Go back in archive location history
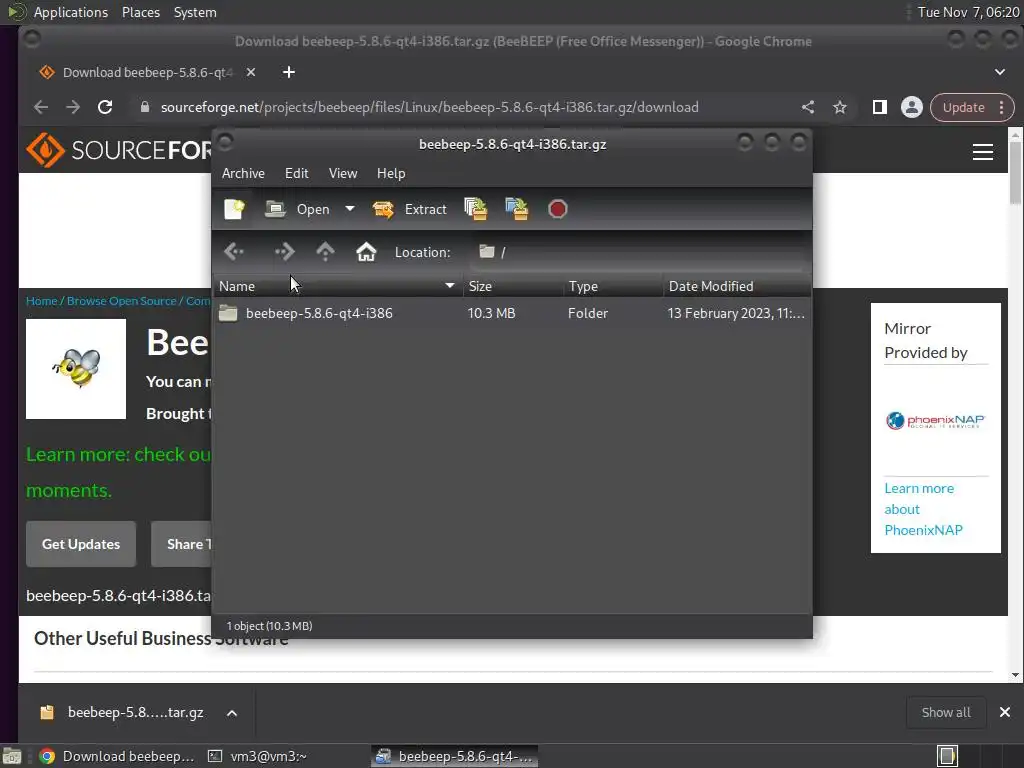This screenshot has height=768, width=1024. [x=234, y=251]
